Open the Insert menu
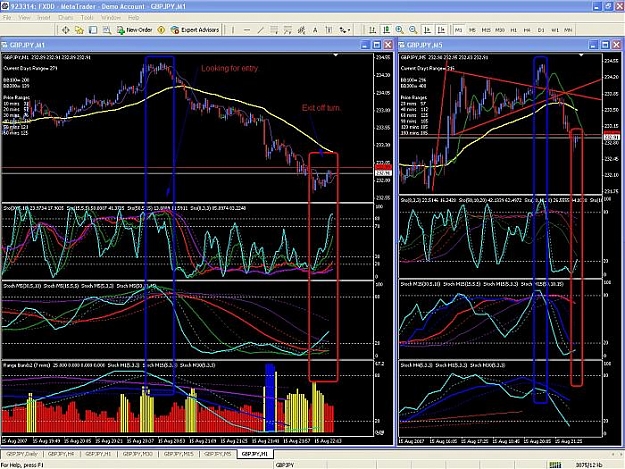The image size is (625, 469). pyautogui.click(x=43, y=18)
